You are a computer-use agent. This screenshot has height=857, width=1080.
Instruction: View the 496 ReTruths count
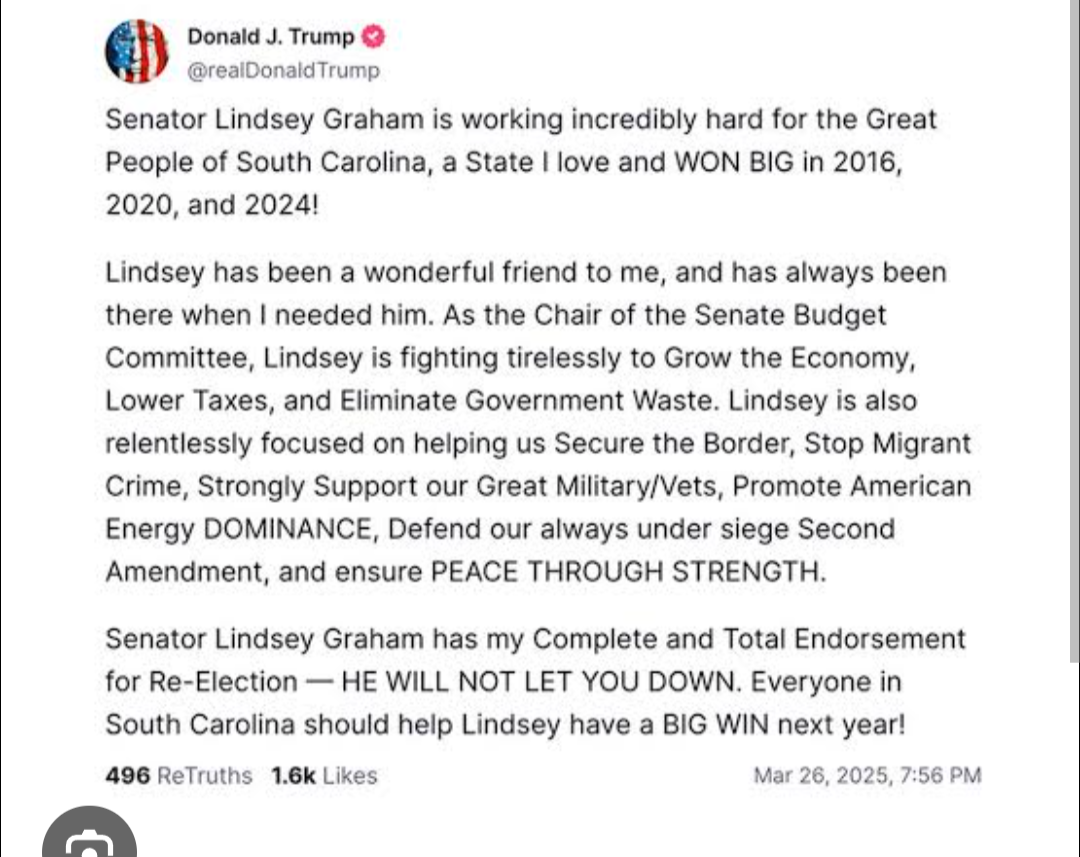(178, 775)
